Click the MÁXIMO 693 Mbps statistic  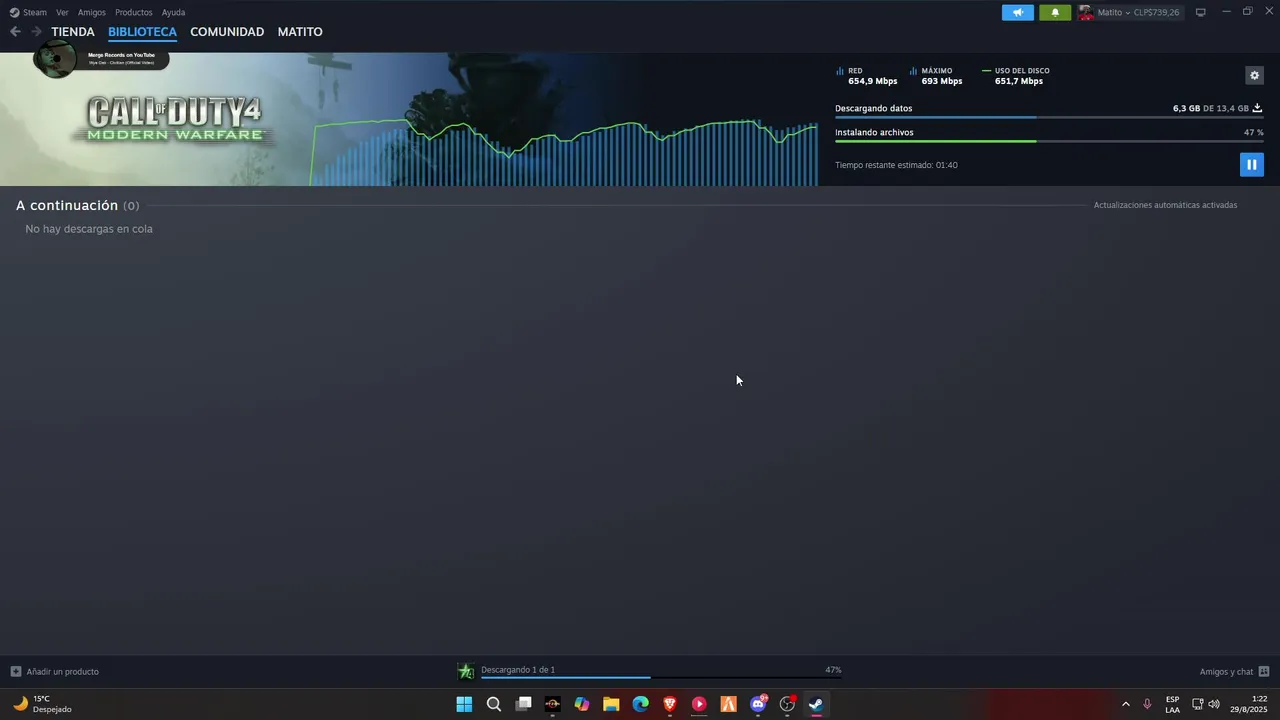tap(935, 76)
